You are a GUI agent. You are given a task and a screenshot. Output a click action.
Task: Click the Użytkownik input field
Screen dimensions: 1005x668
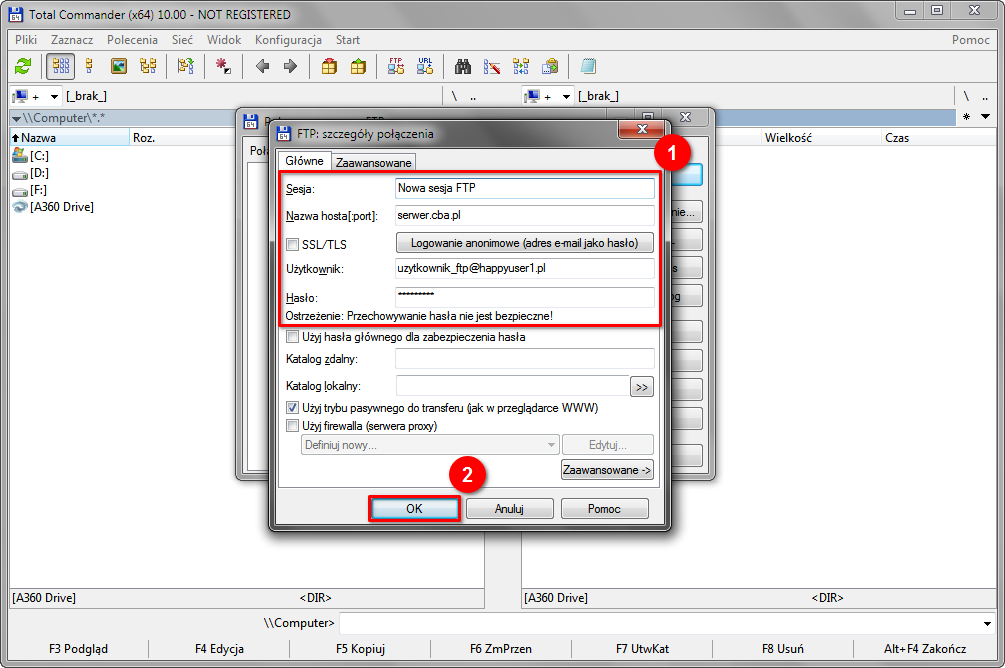[x=525, y=269]
